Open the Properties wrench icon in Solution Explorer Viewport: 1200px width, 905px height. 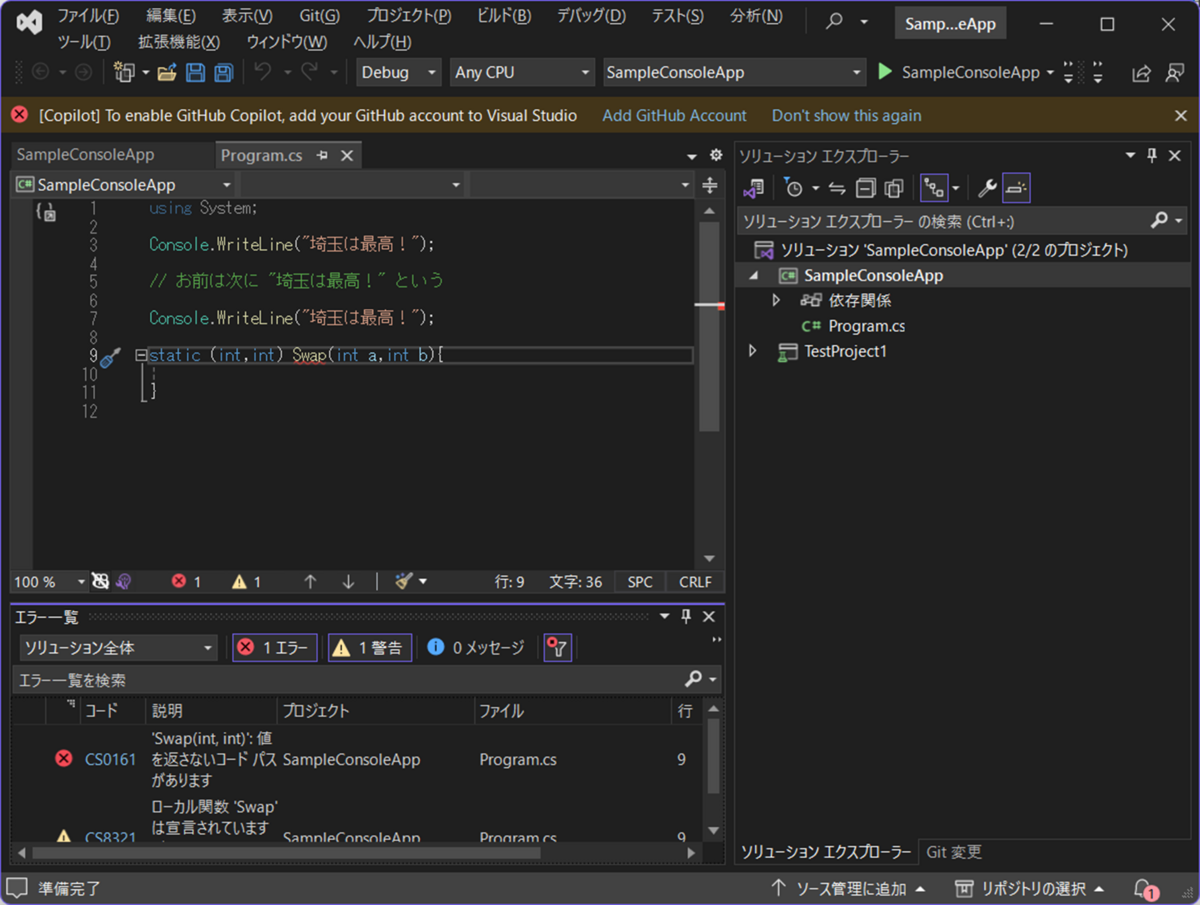click(x=986, y=187)
